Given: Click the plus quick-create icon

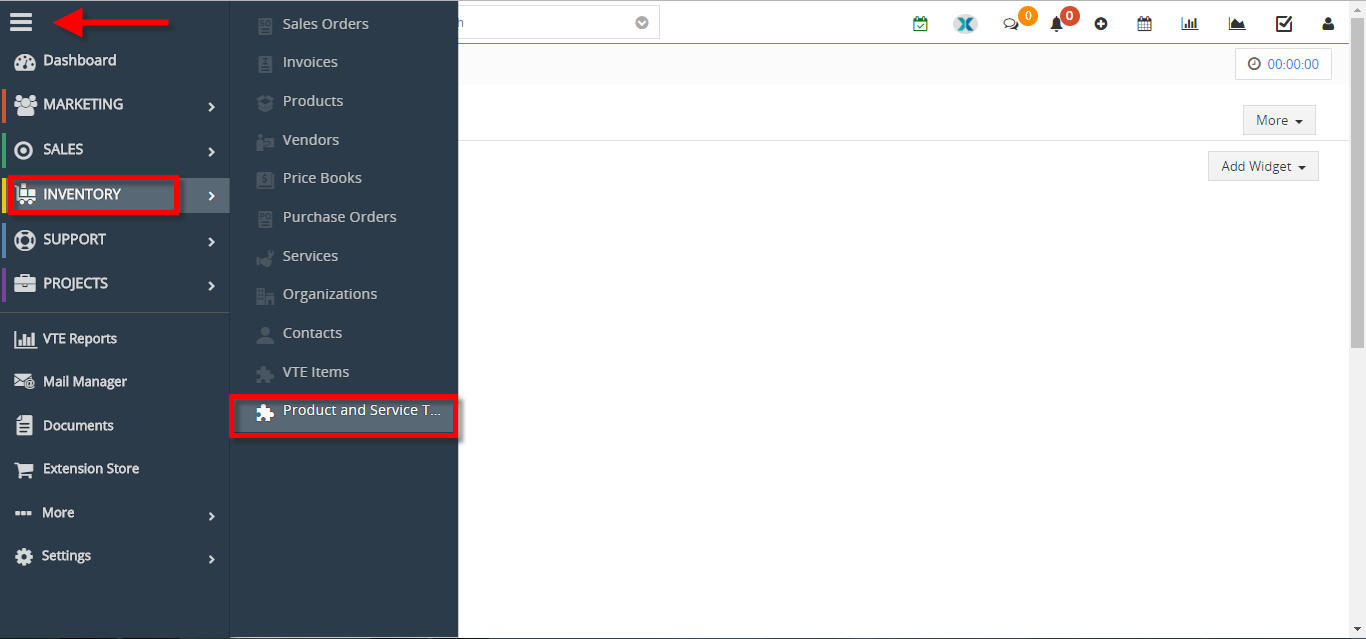Looking at the screenshot, I should tap(1101, 23).
